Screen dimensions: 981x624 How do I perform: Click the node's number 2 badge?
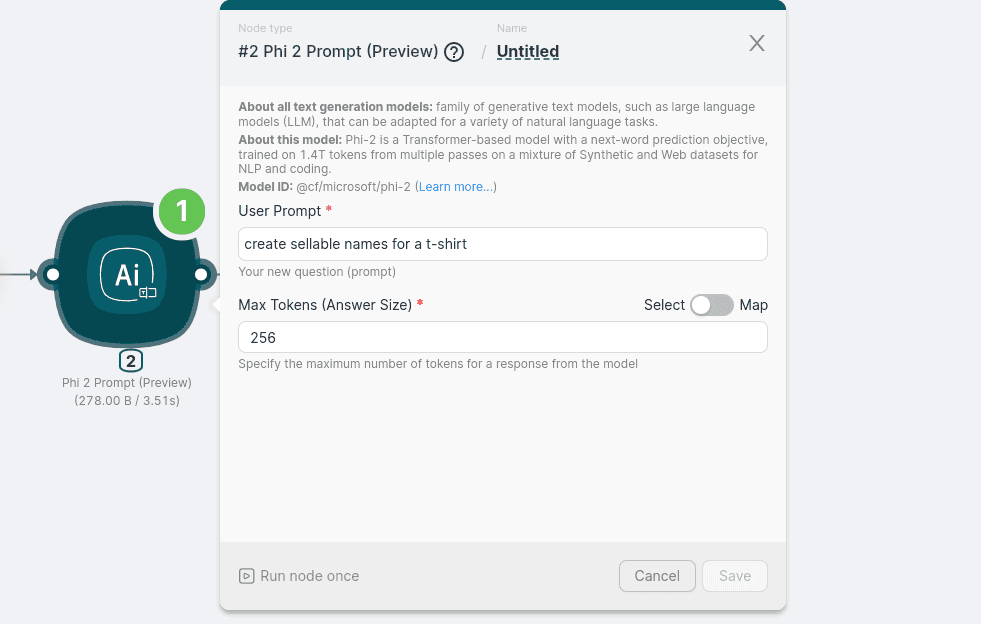pos(131,361)
